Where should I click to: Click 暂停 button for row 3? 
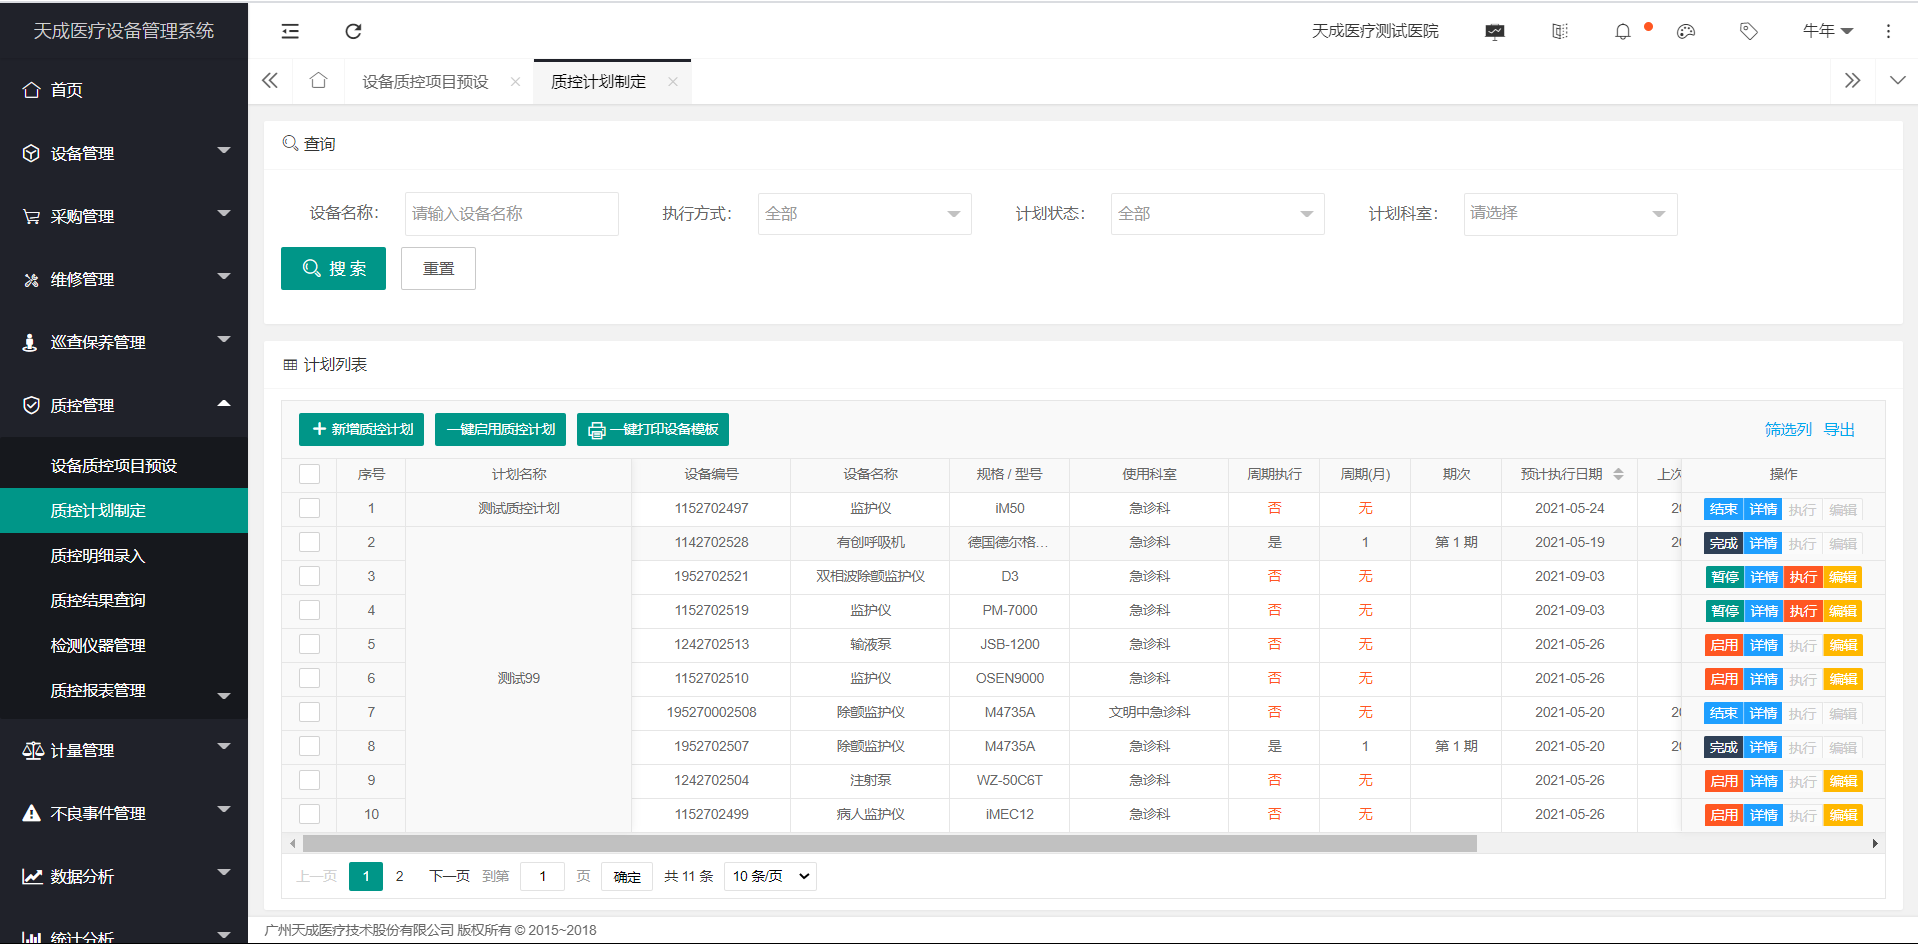coord(1725,578)
